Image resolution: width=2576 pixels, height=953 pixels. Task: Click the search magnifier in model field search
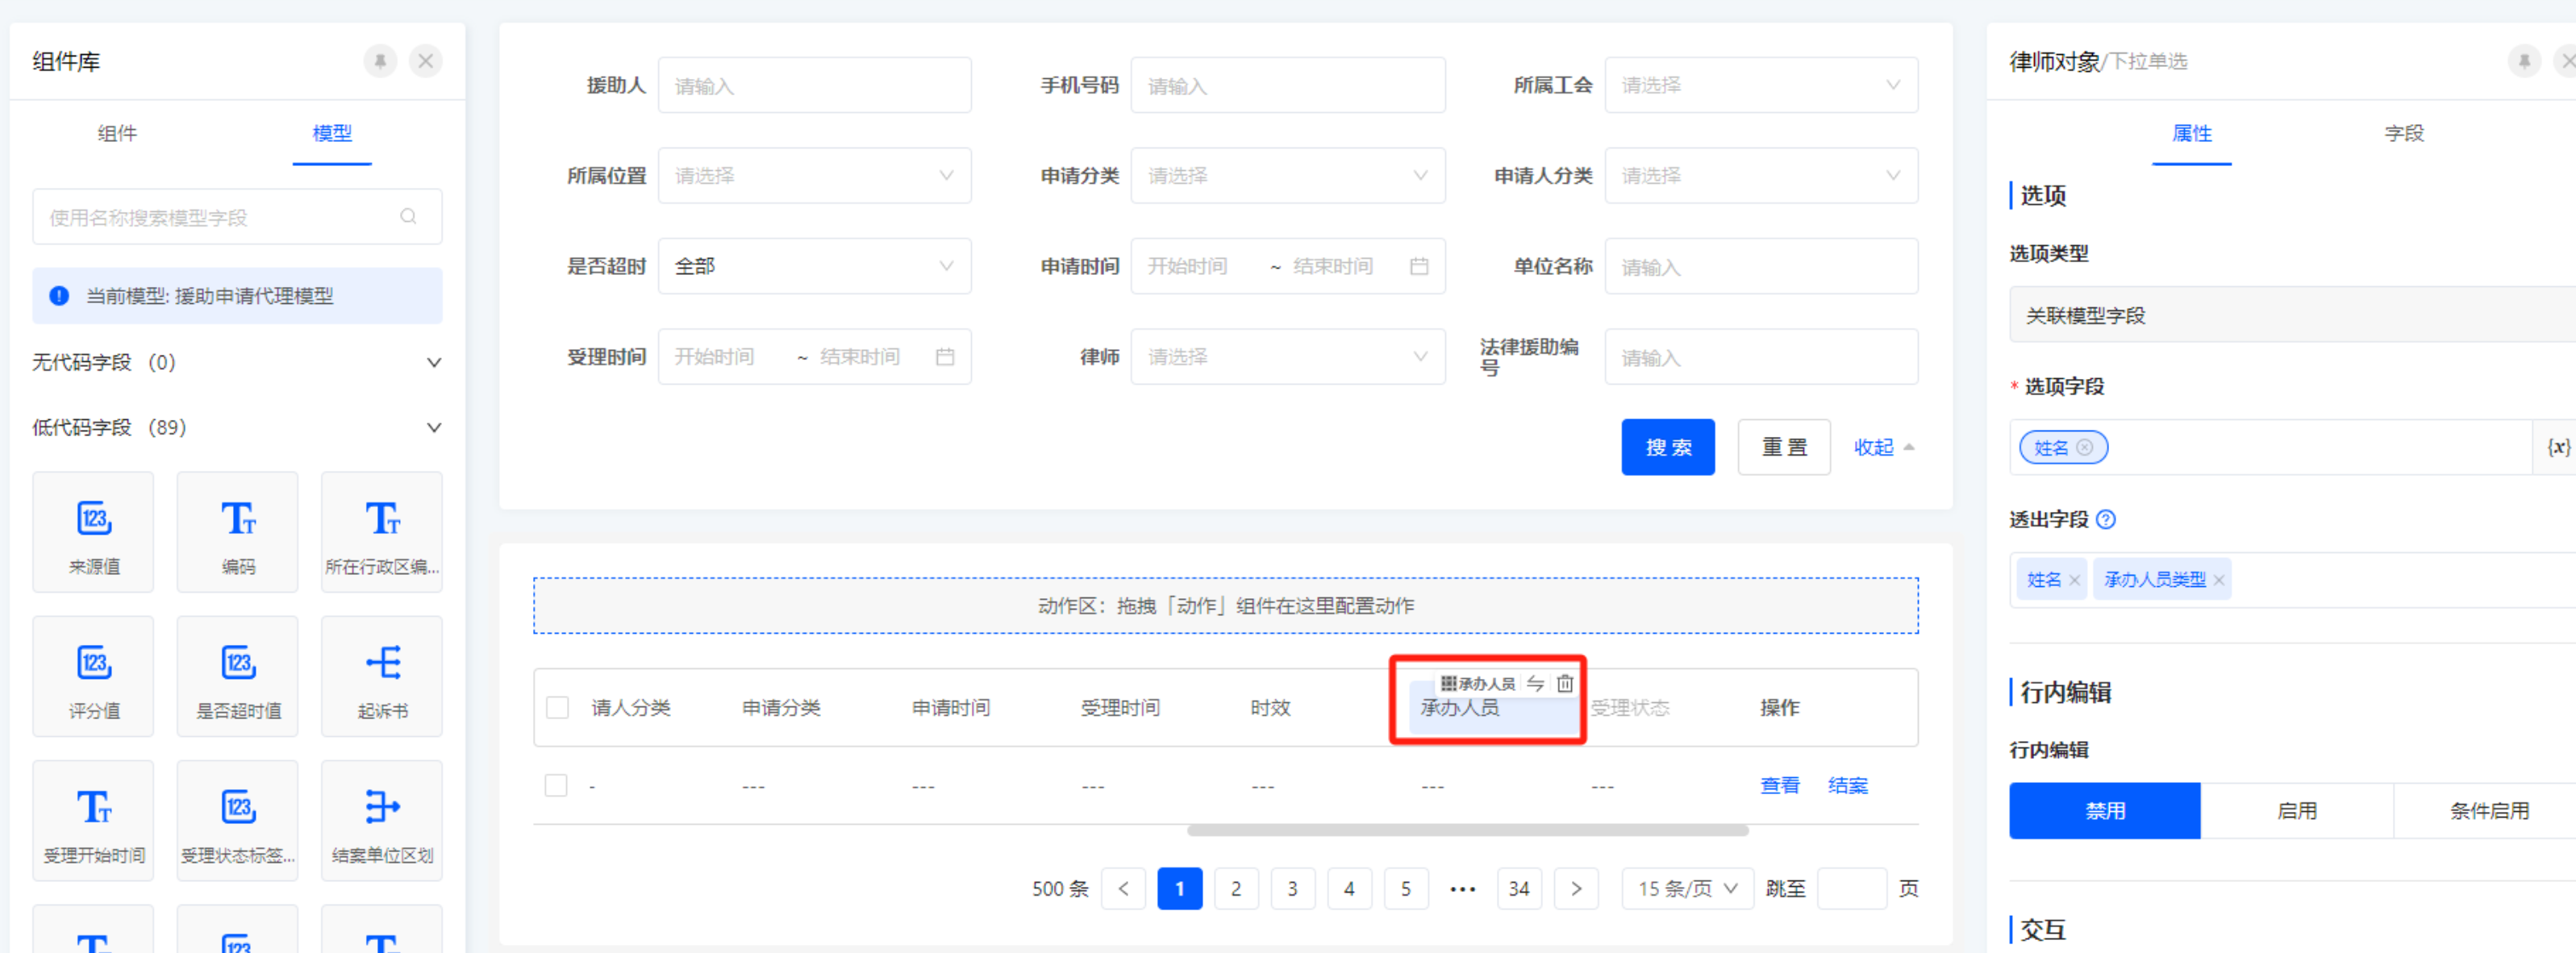pyautogui.click(x=408, y=216)
